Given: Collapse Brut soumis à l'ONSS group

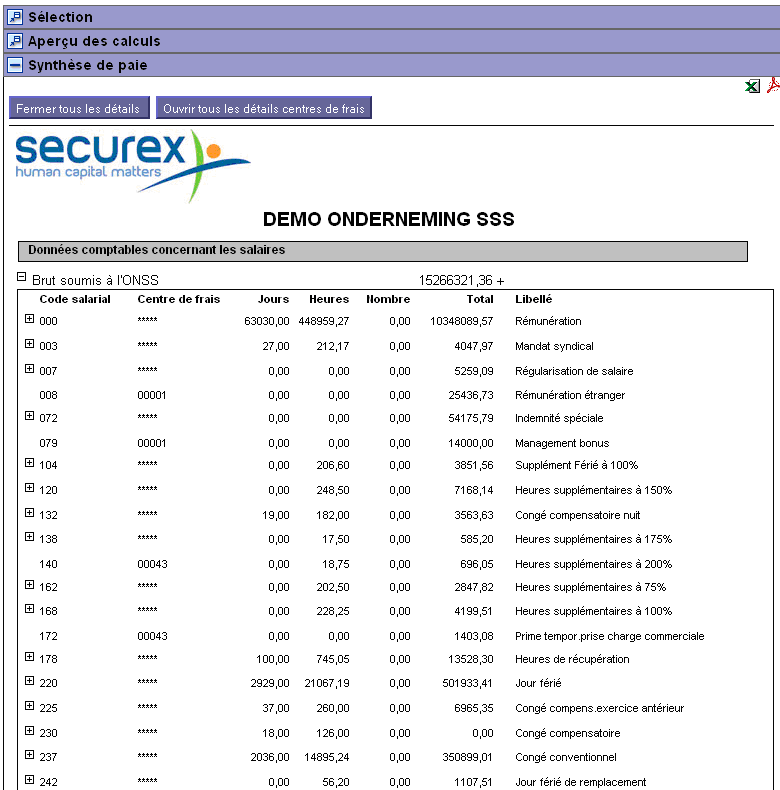Looking at the screenshot, I should pos(21,277).
